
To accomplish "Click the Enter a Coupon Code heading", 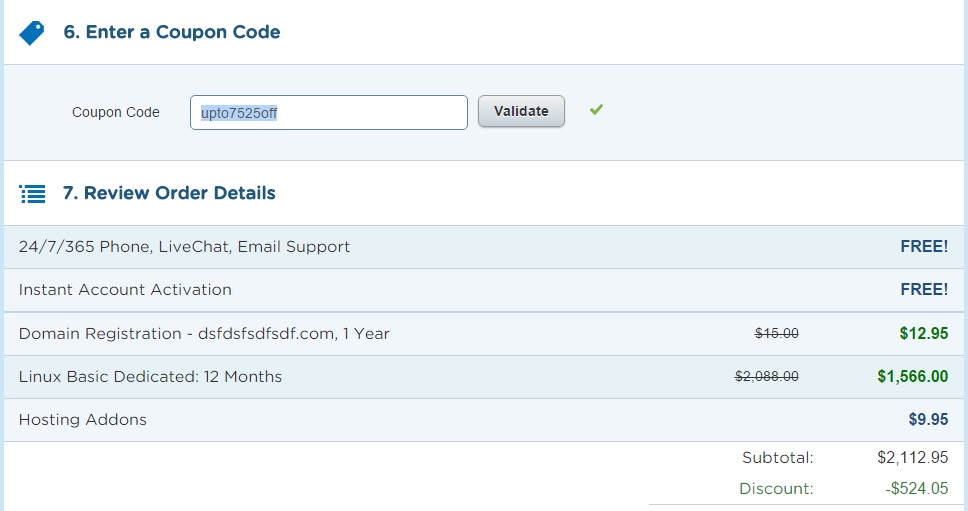I will 172,32.
